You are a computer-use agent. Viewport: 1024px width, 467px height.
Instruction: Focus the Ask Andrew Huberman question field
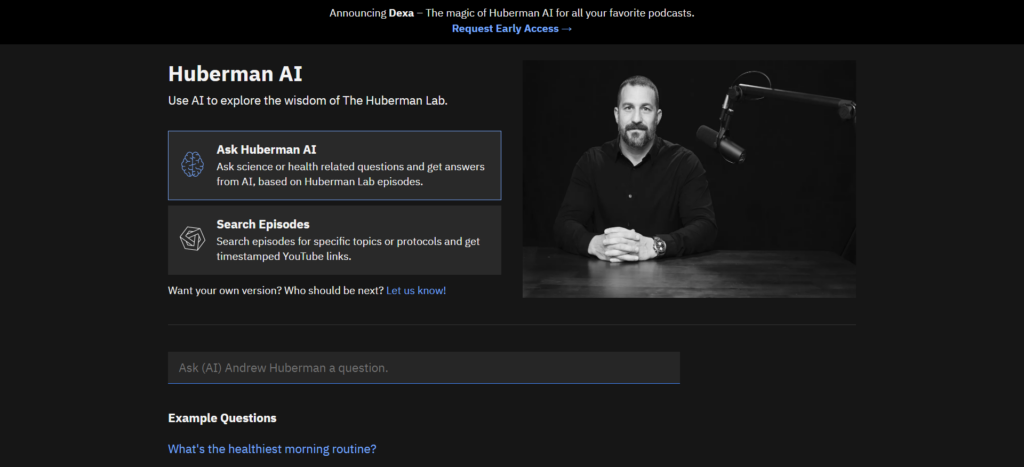click(x=423, y=368)
